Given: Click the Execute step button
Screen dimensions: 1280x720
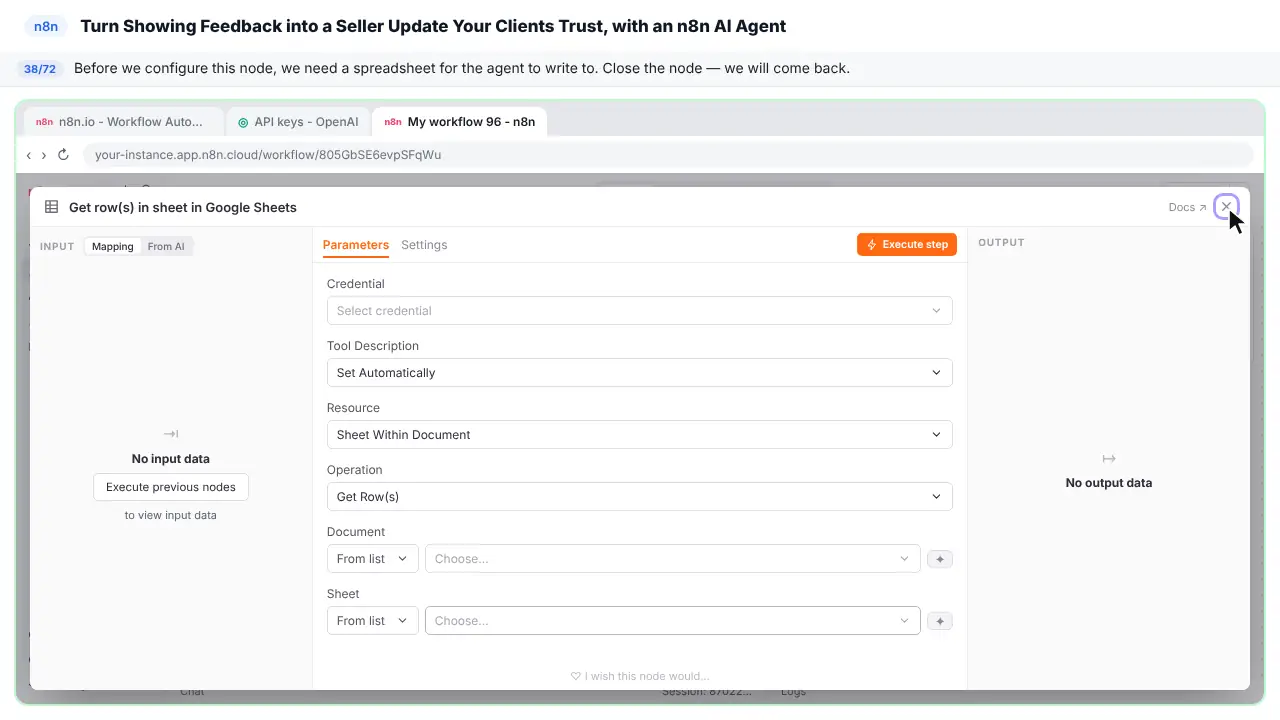Looking at the screenshot, I should click(x=907, y=244).
